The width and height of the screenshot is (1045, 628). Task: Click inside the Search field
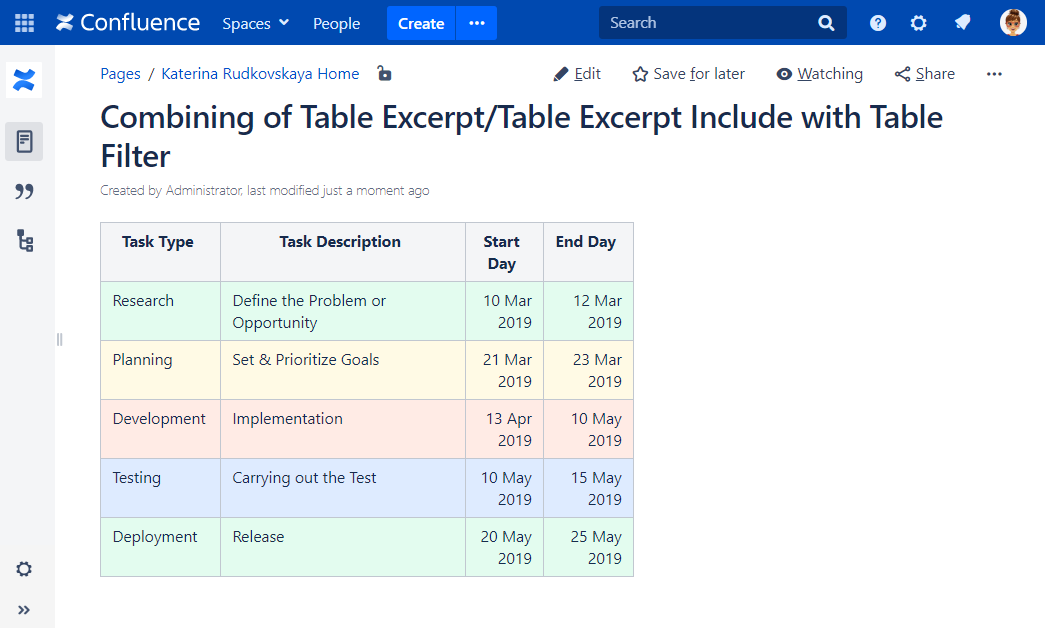pyautogui.click(x=710, y=23)
